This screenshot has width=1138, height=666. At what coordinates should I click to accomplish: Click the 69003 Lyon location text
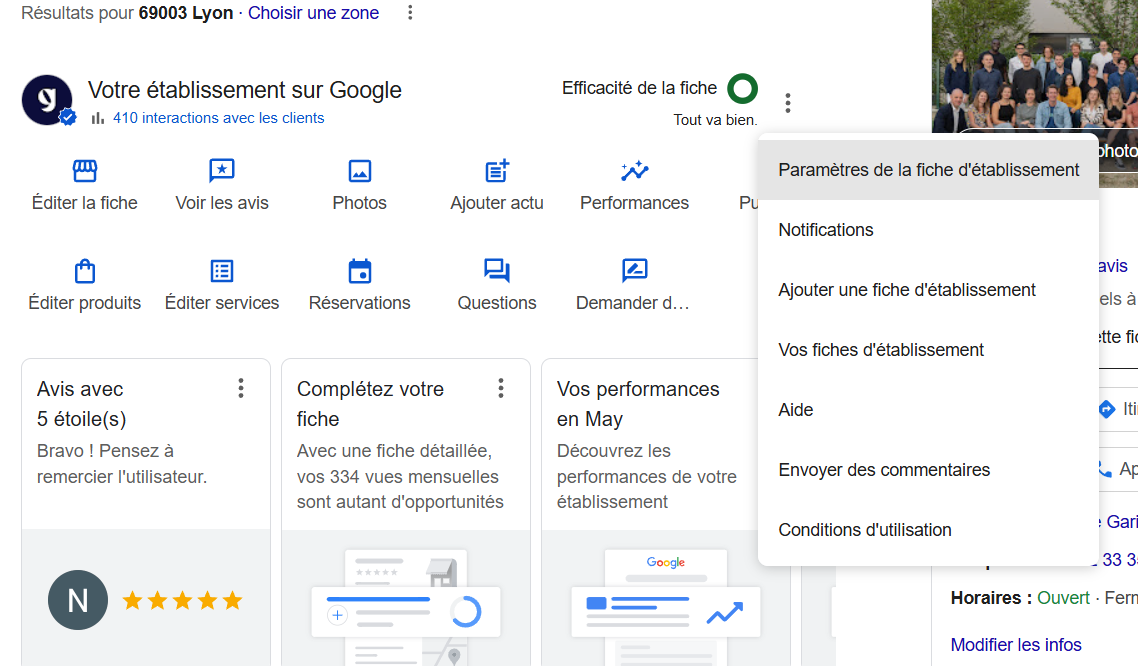[186, 13]
